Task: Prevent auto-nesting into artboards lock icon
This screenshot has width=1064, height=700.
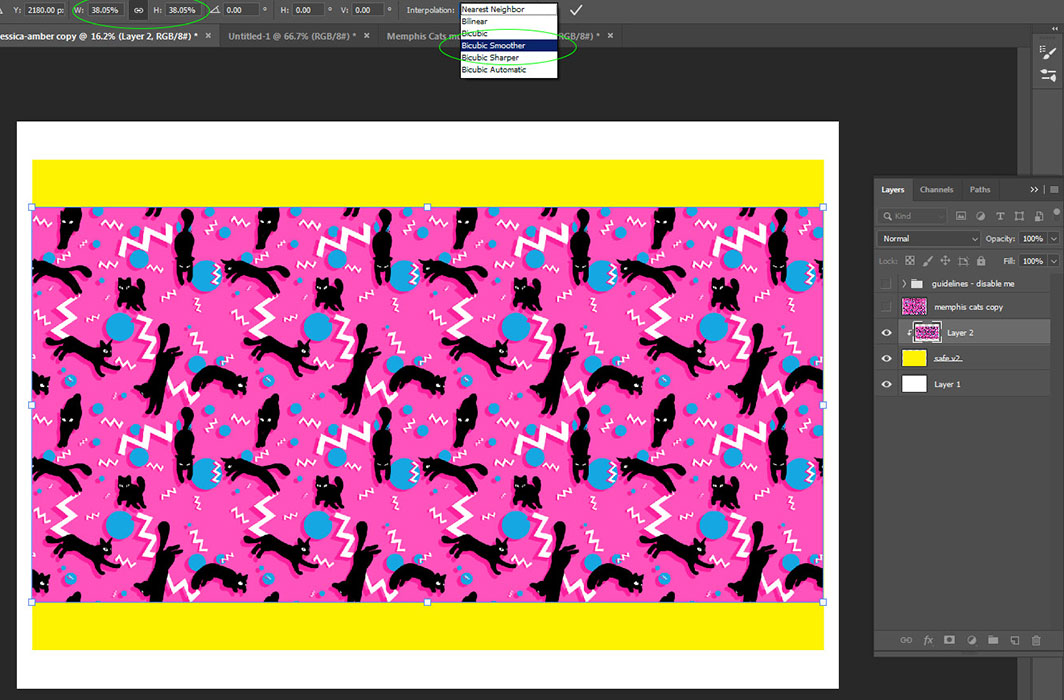Action: (963, 260)
